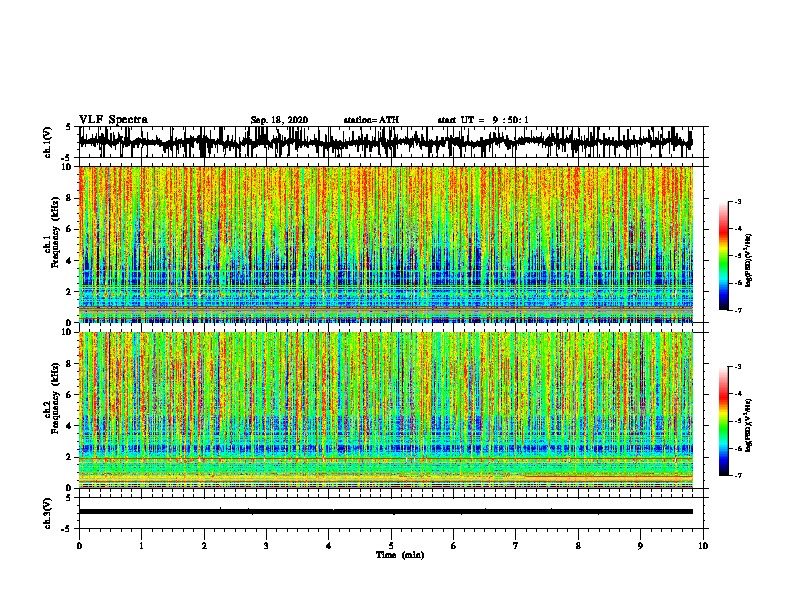Image resolution: width=792 pixels, height=612 pixels.
Task: Click the time axis tick label "3"
Action: click(266, 546)
